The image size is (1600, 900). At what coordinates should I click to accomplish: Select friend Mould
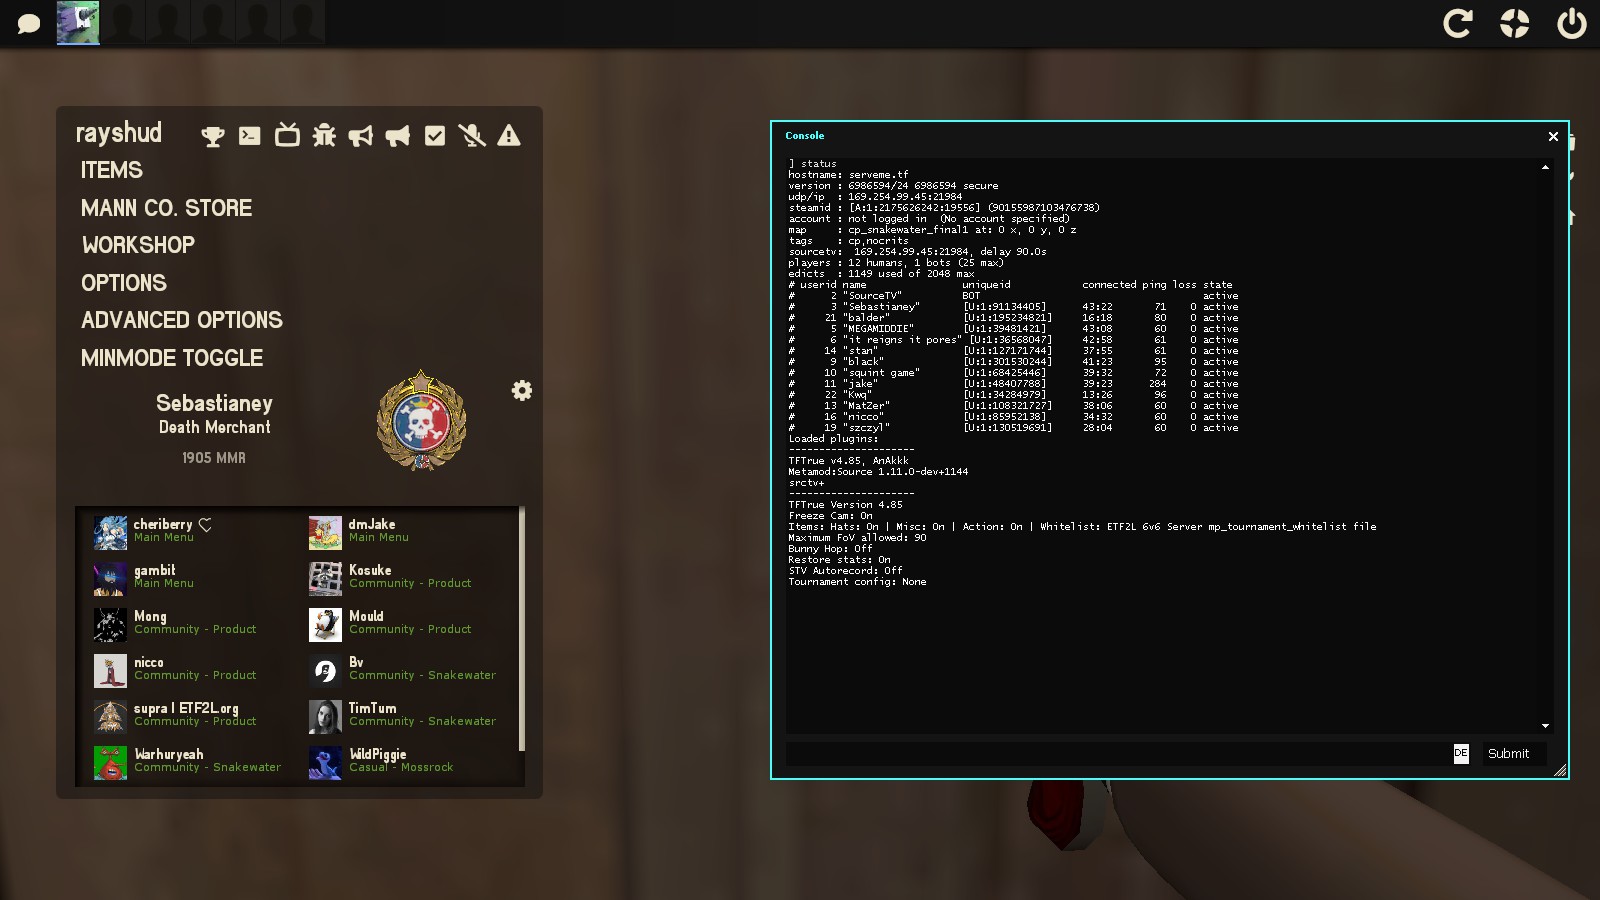point(410,624)
